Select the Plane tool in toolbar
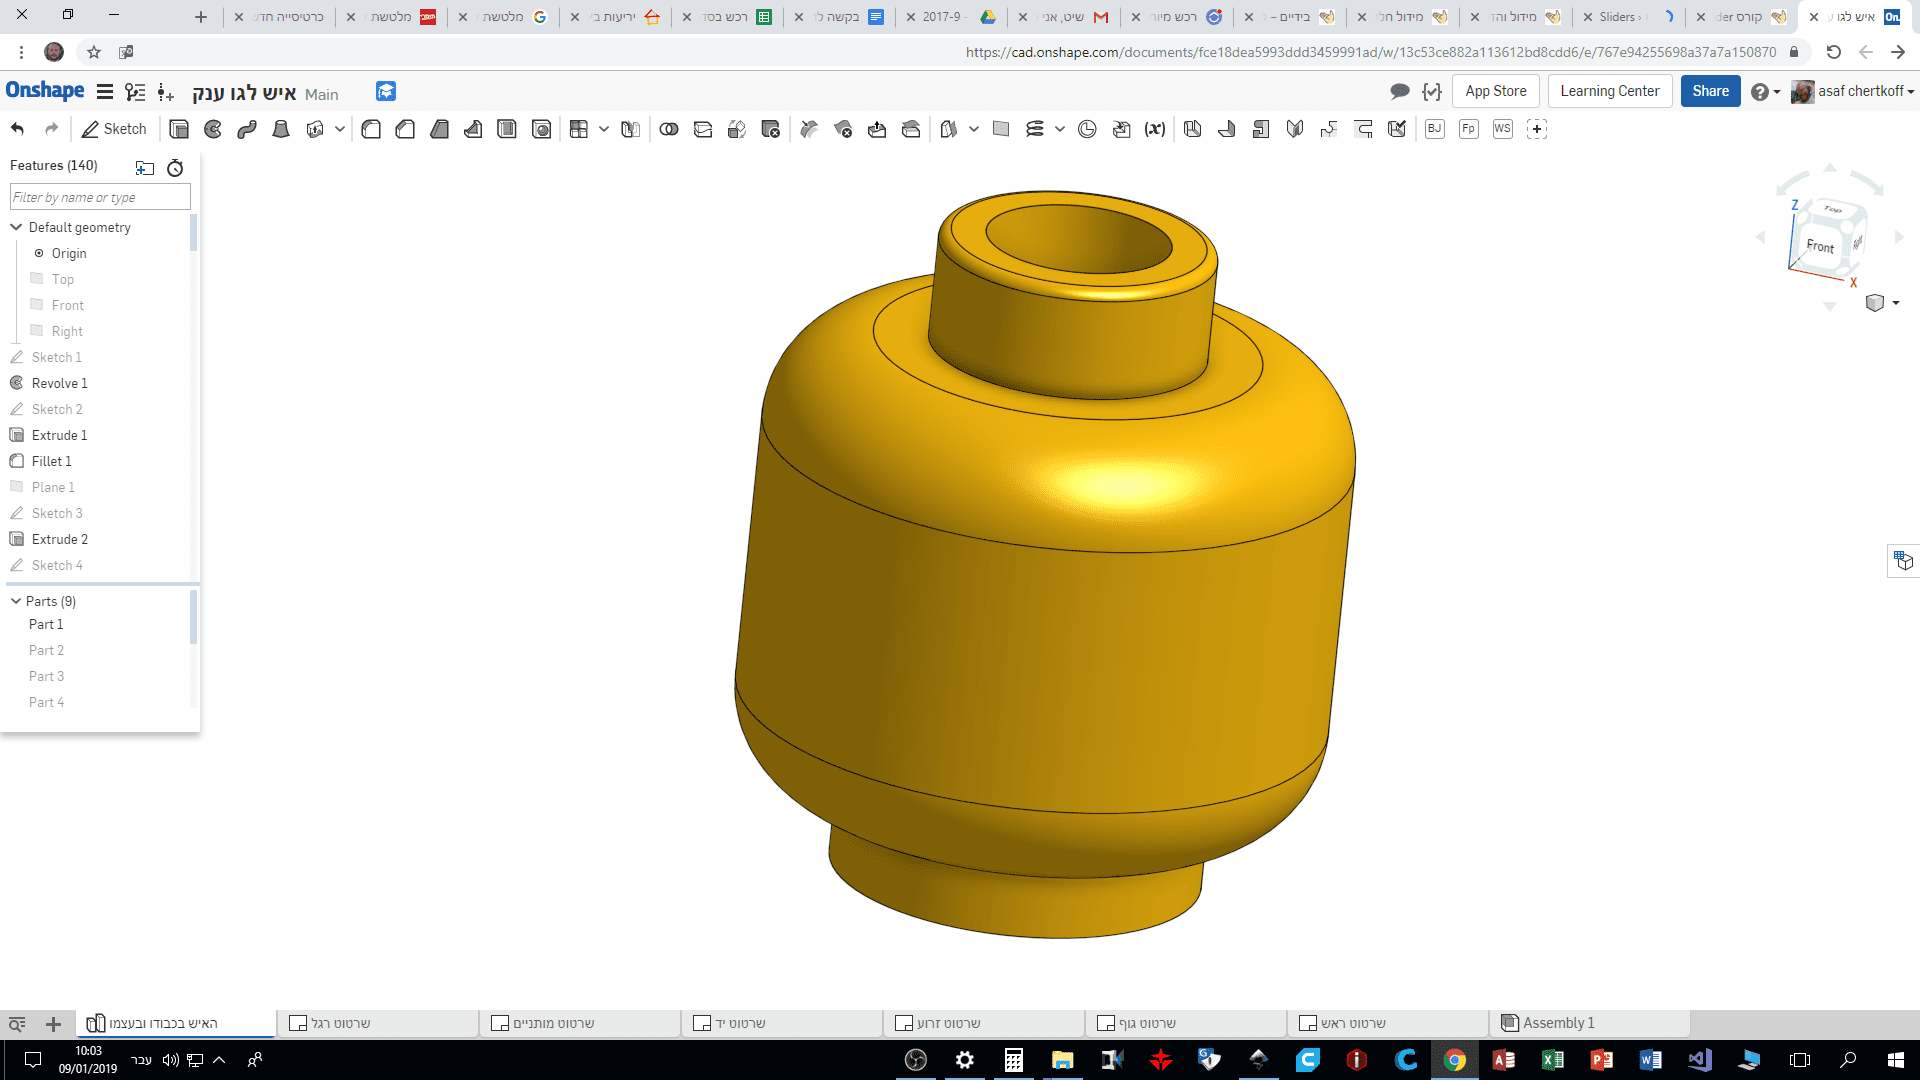Screen dimensions: 1920x1080 click(x=1001, y=129)
